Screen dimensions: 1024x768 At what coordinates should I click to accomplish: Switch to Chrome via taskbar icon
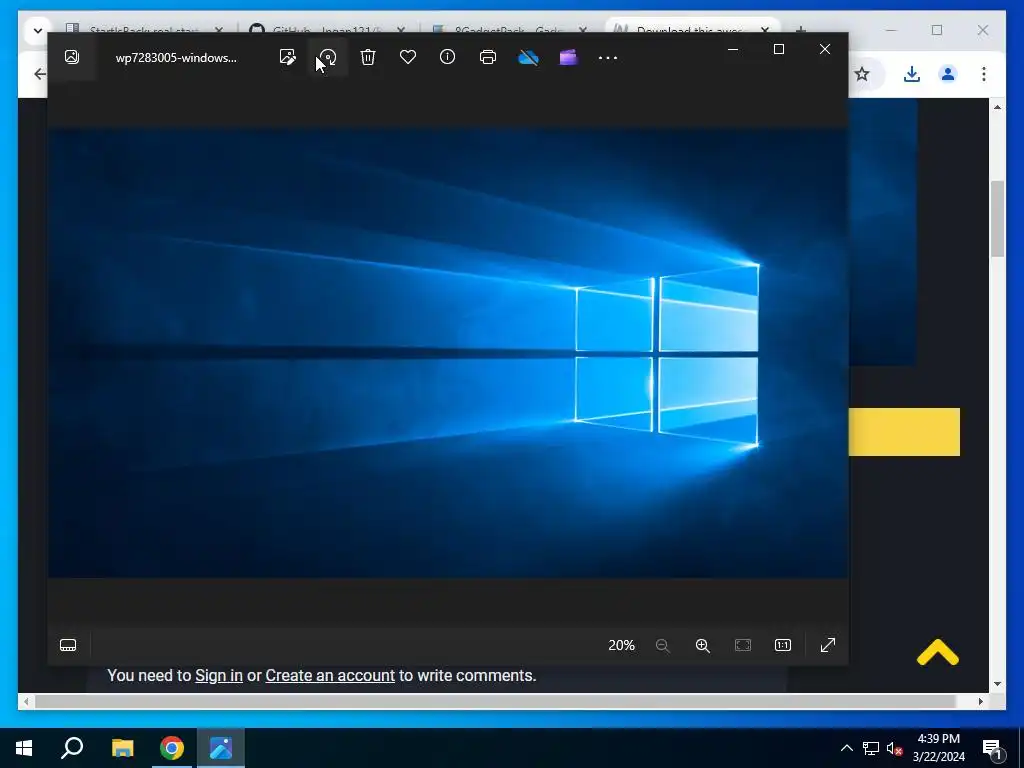(172, 748)
